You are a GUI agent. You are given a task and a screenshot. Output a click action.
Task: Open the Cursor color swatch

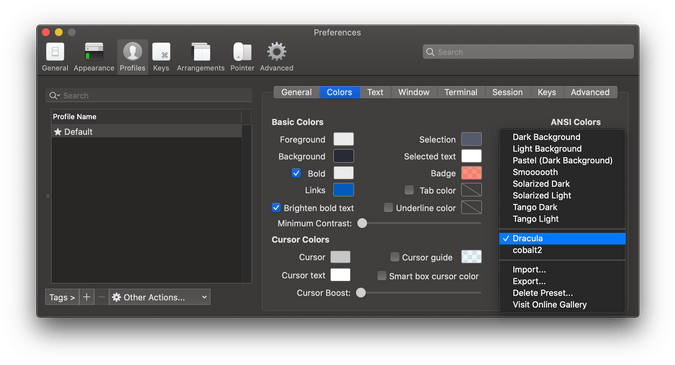340,257
